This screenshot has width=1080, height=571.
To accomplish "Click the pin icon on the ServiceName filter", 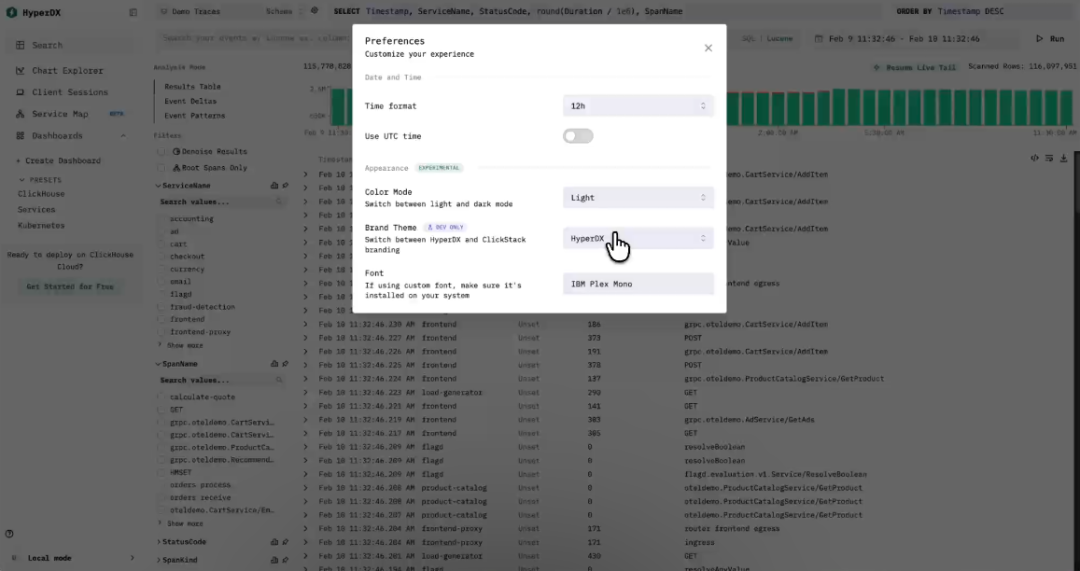I will pos(285,185).
